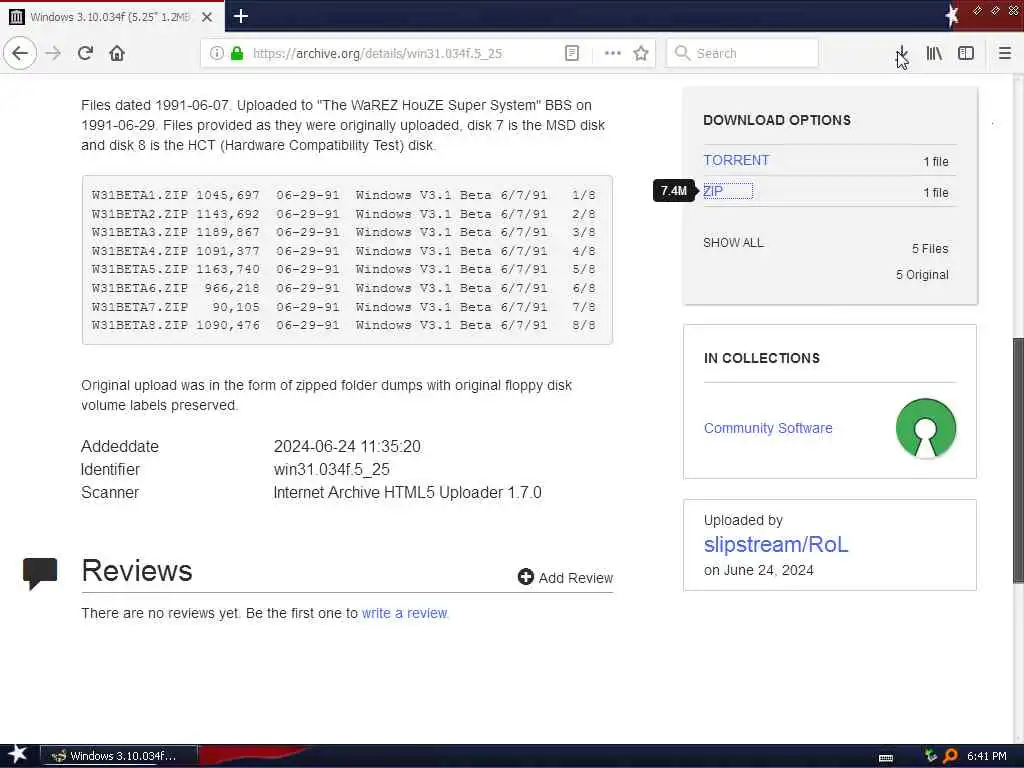
Task: Click the '1 file' count beside TORRENT
Action: [x=936, y=161]
